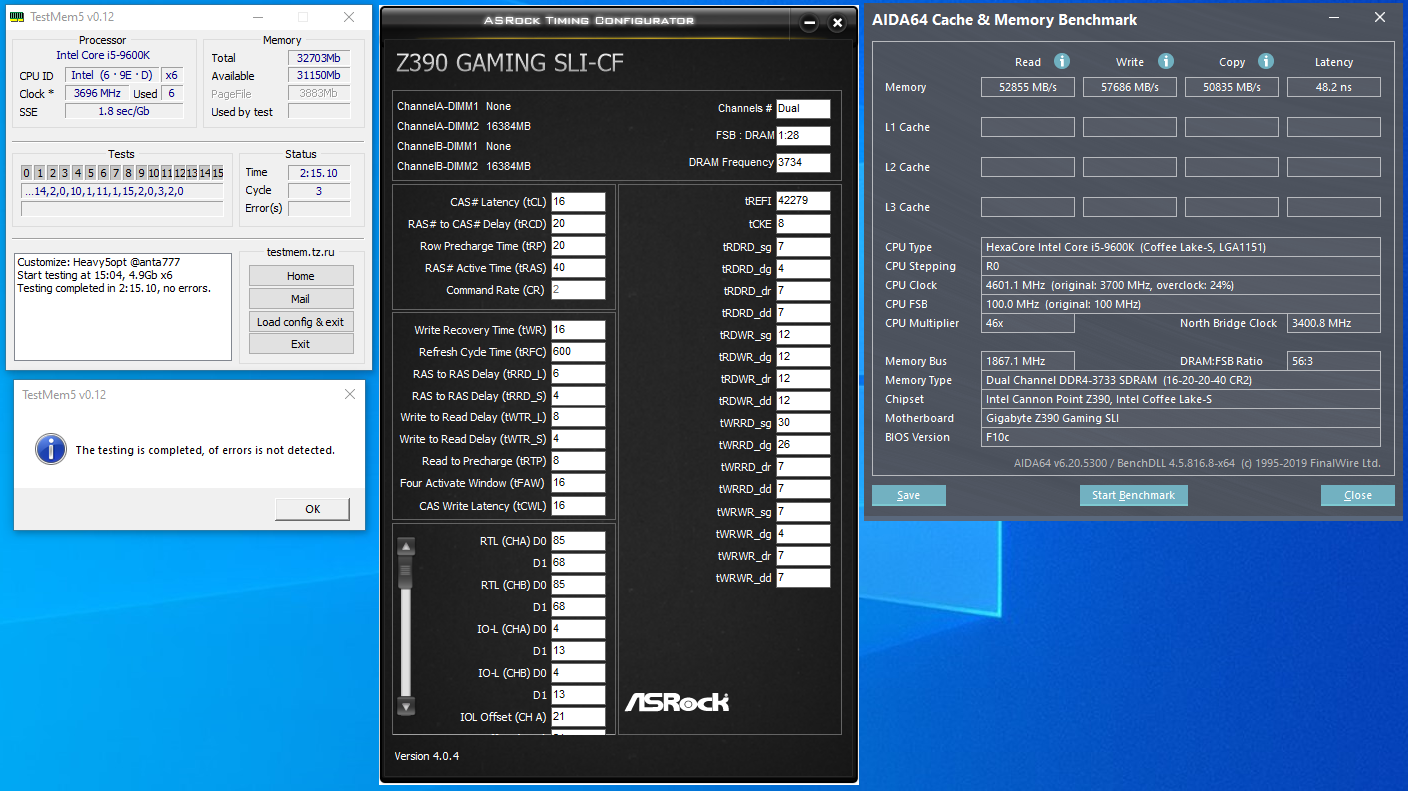Click the TestMem5 app icon in its title bar

(x=18, y=18)
